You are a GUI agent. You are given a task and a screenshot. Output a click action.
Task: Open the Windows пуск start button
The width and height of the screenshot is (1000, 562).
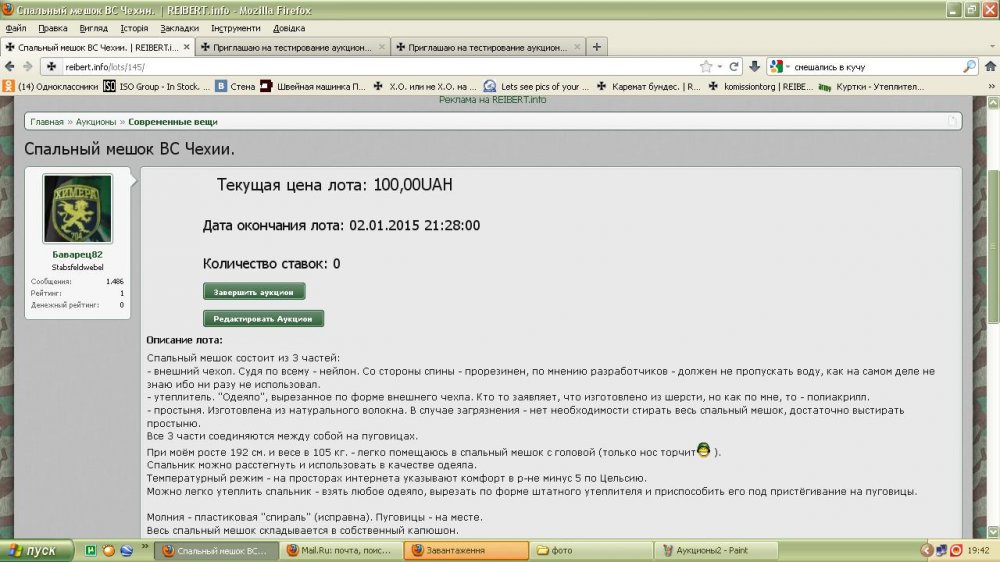35,550
